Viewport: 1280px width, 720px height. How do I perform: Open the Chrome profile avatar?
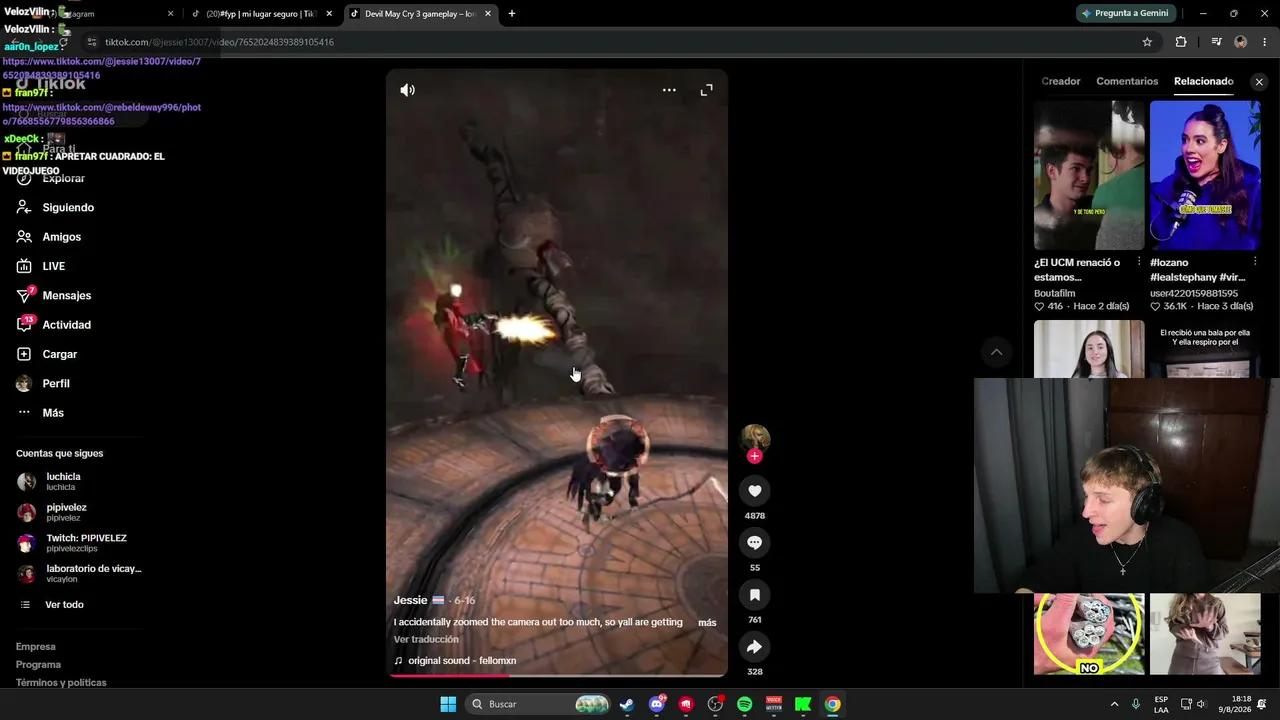(1241, 42)
